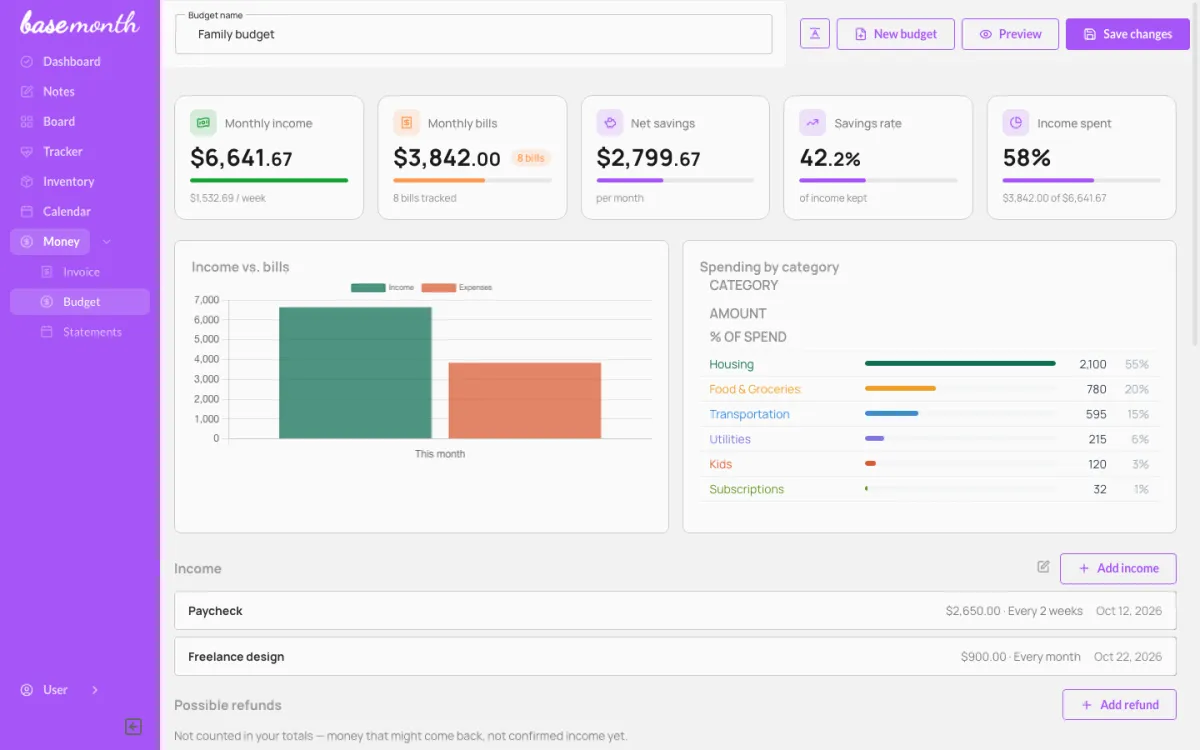Click the Housing category label
The image size is (1200, 750).
(x=732, y=364)
